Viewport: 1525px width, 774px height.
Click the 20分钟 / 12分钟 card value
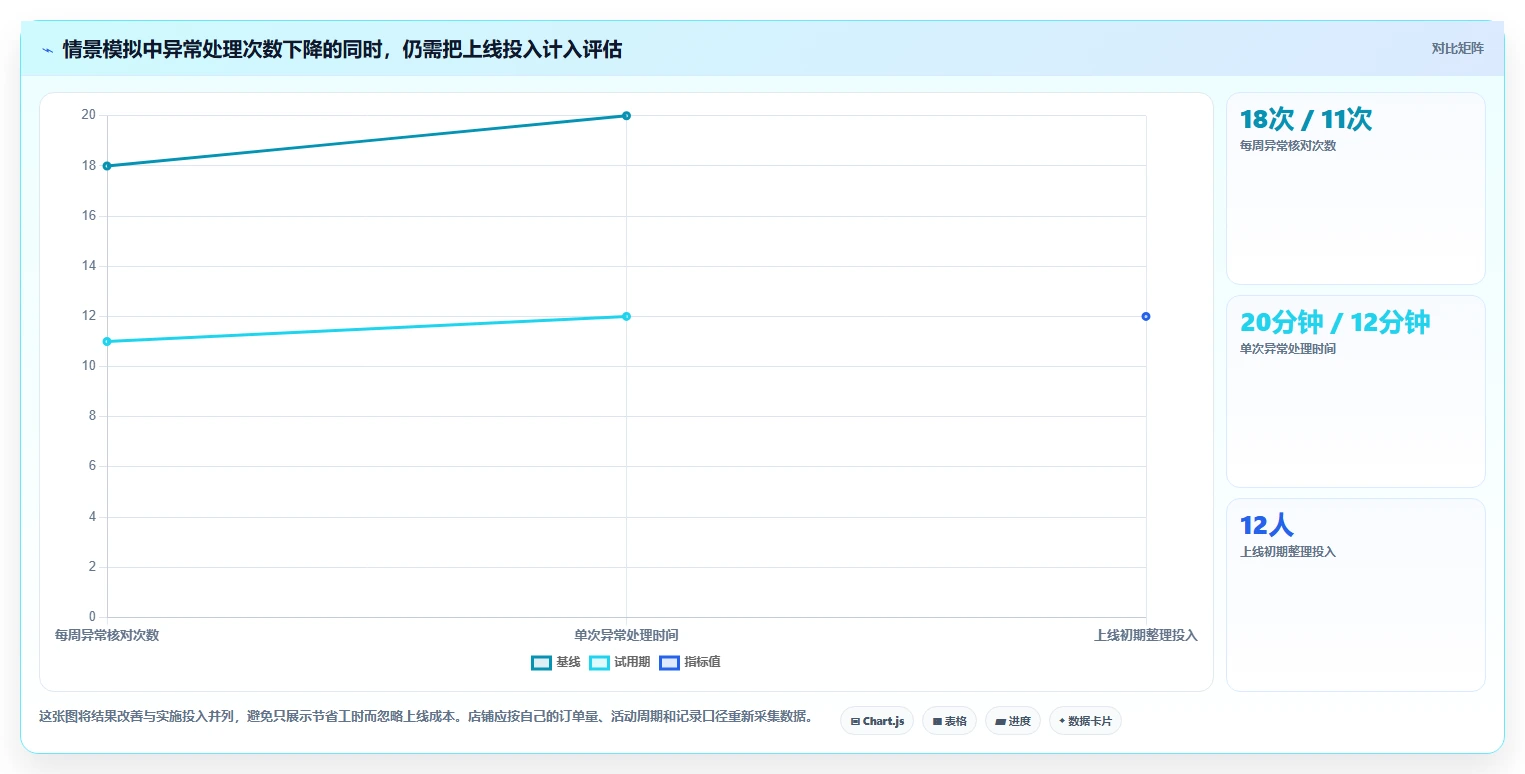[x=1335, y=323]
